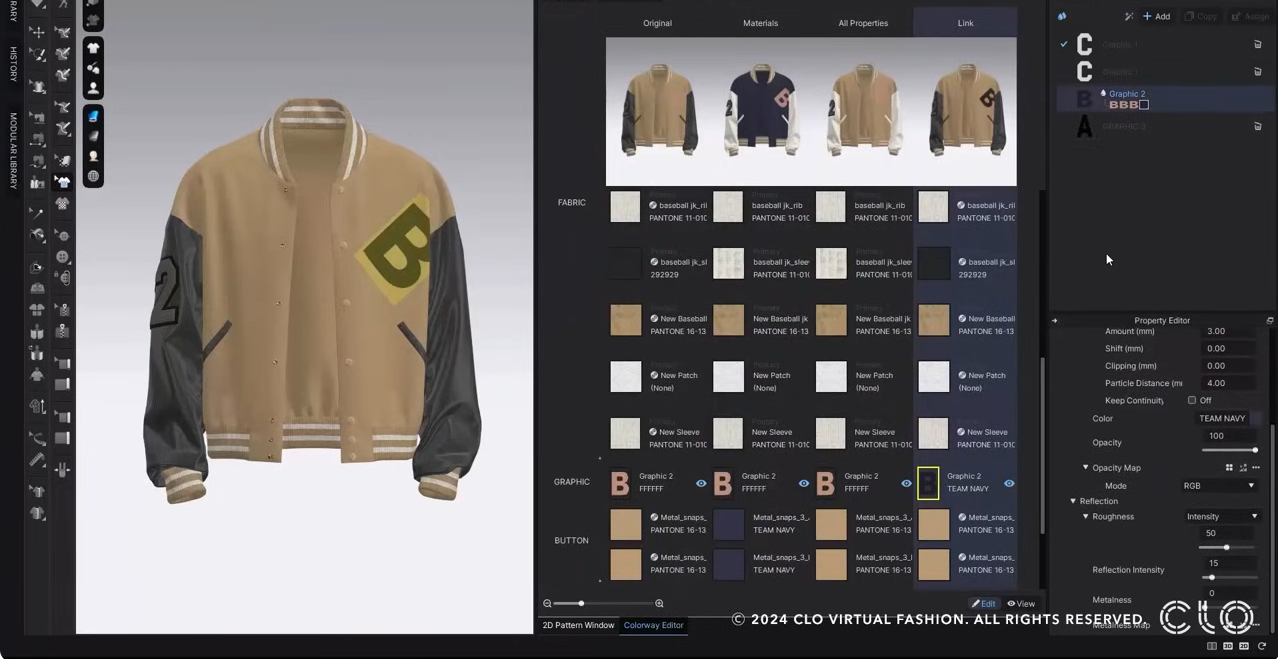Click the Opacity Map more options icon

point(1256,468)
